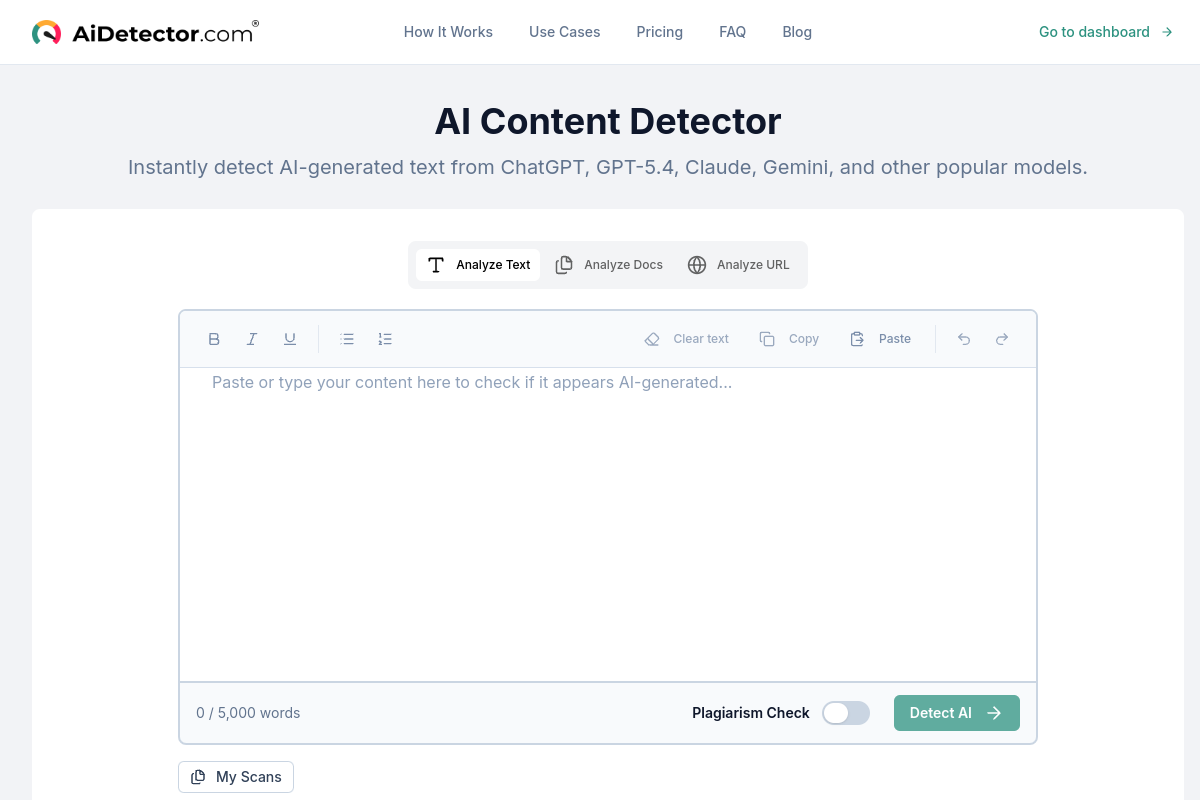Screen dimensions: 1200x800
Task: Click inside the content text area
Action: click(608, 524)
